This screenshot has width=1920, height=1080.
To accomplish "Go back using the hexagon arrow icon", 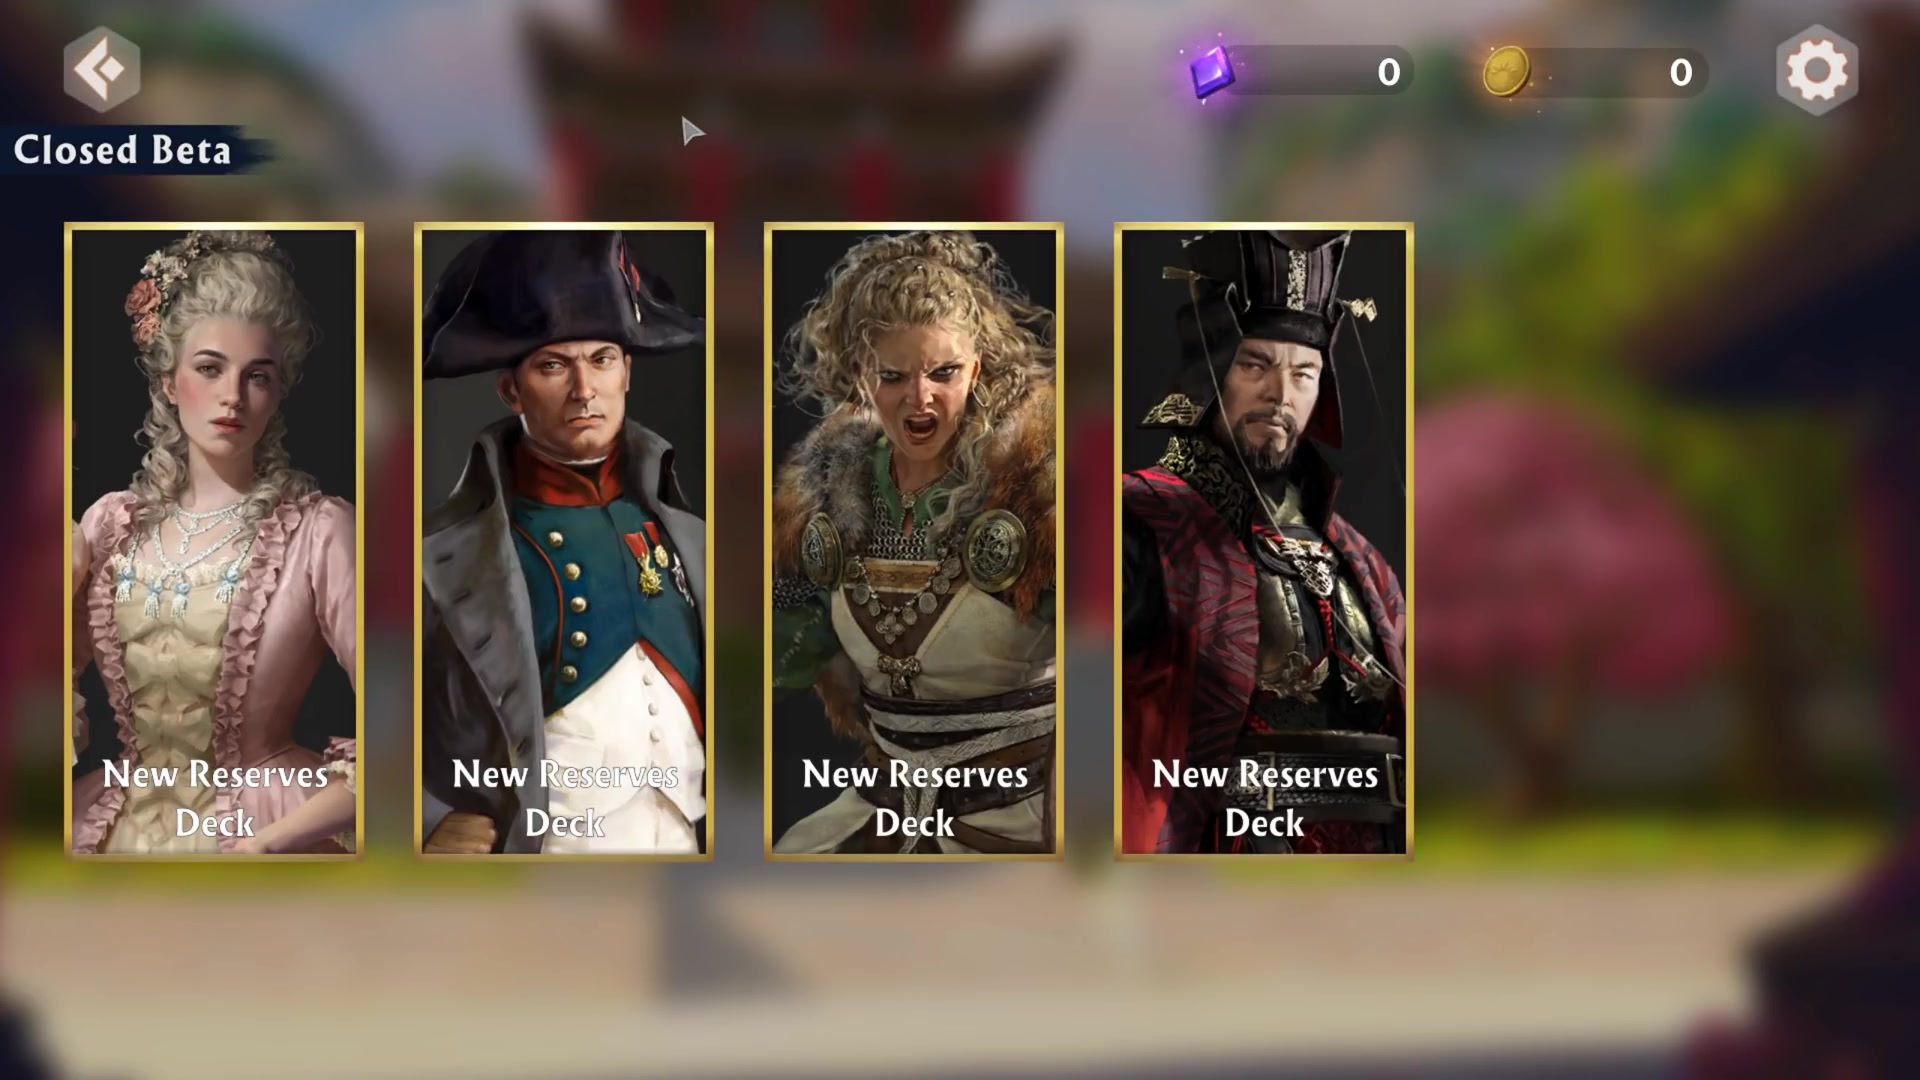I will 102,69.
